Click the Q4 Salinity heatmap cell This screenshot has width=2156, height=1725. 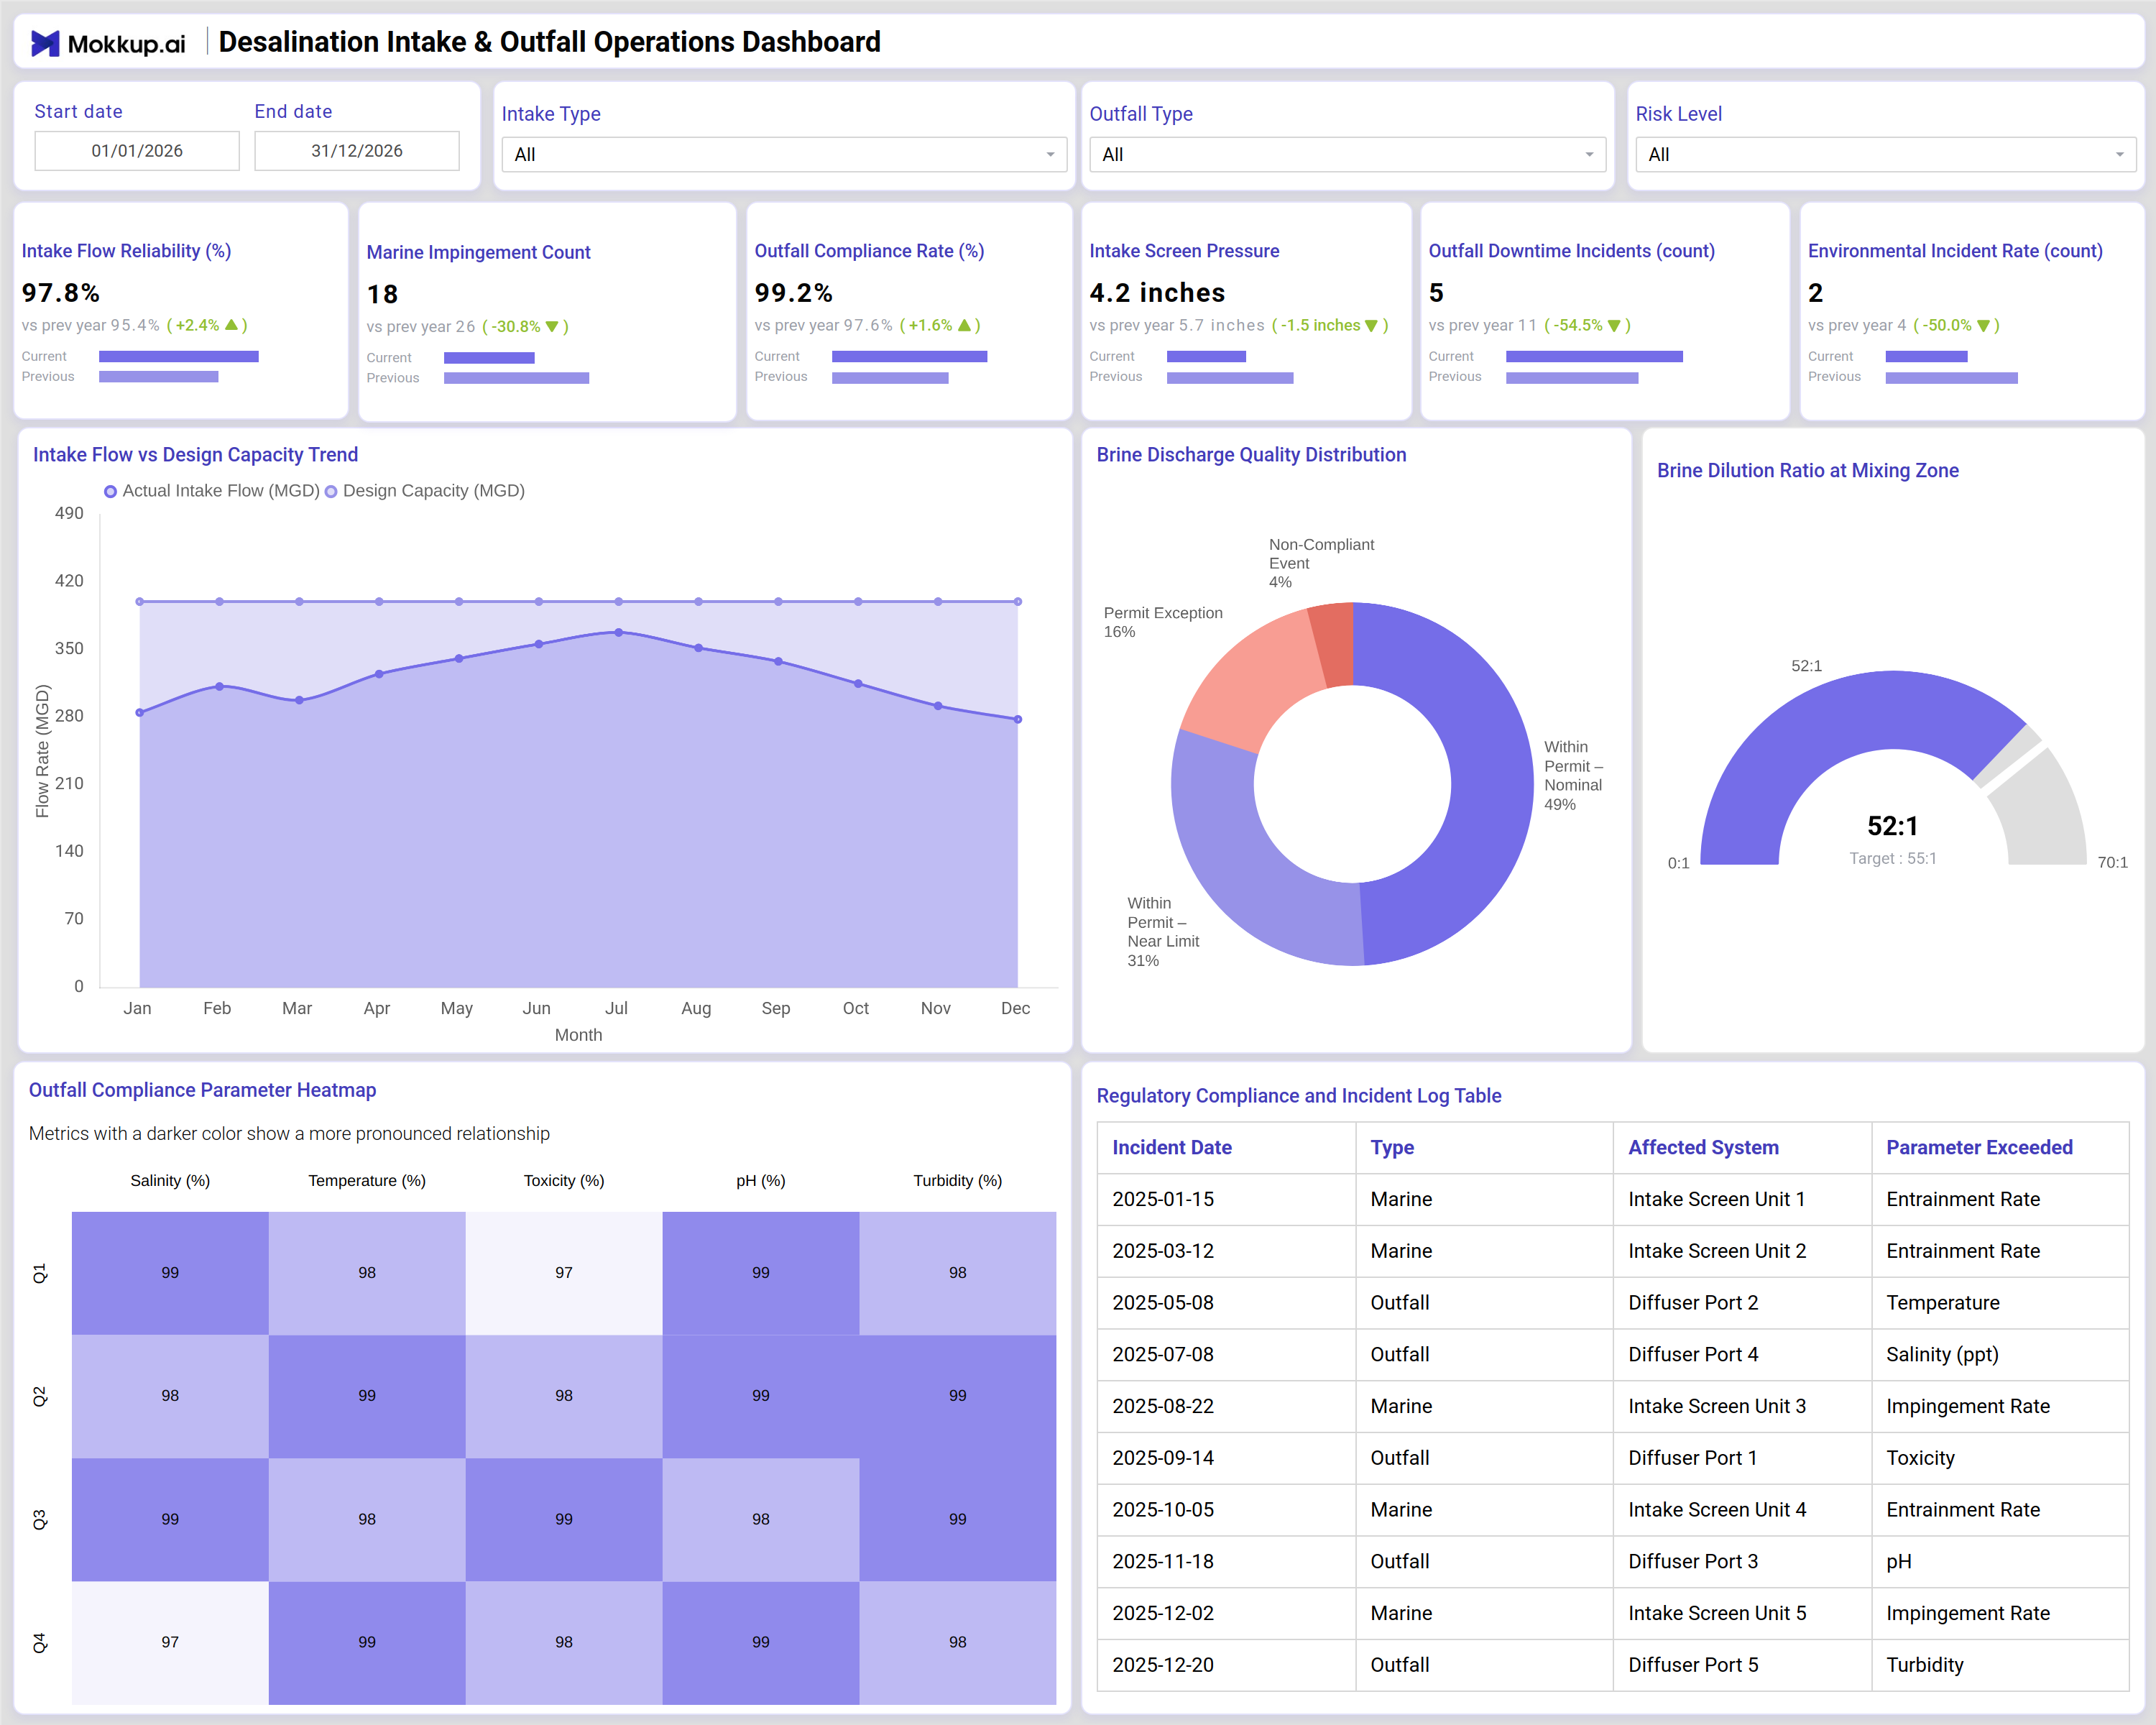click(170, 1643)
